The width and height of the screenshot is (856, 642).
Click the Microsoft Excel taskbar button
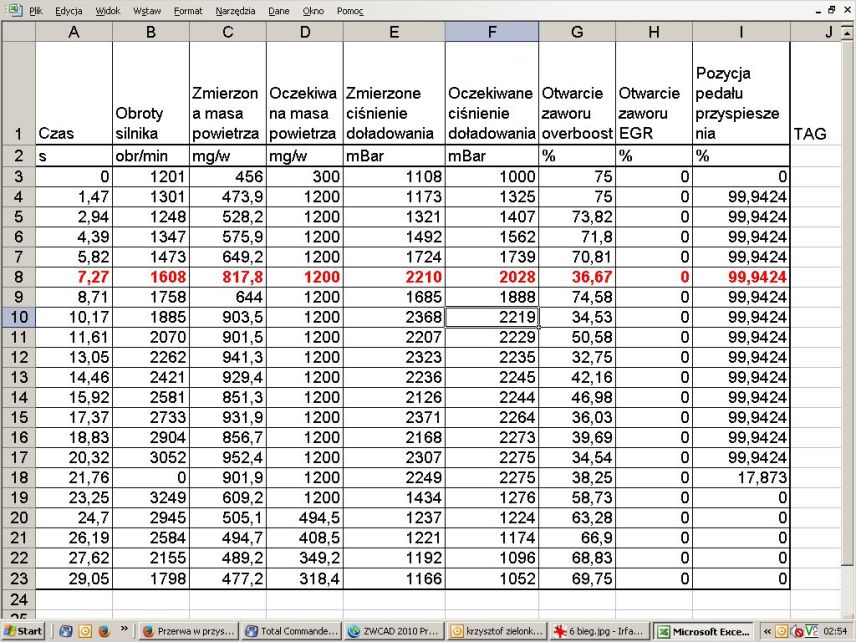pyautogui.click(x=703, y=631)
